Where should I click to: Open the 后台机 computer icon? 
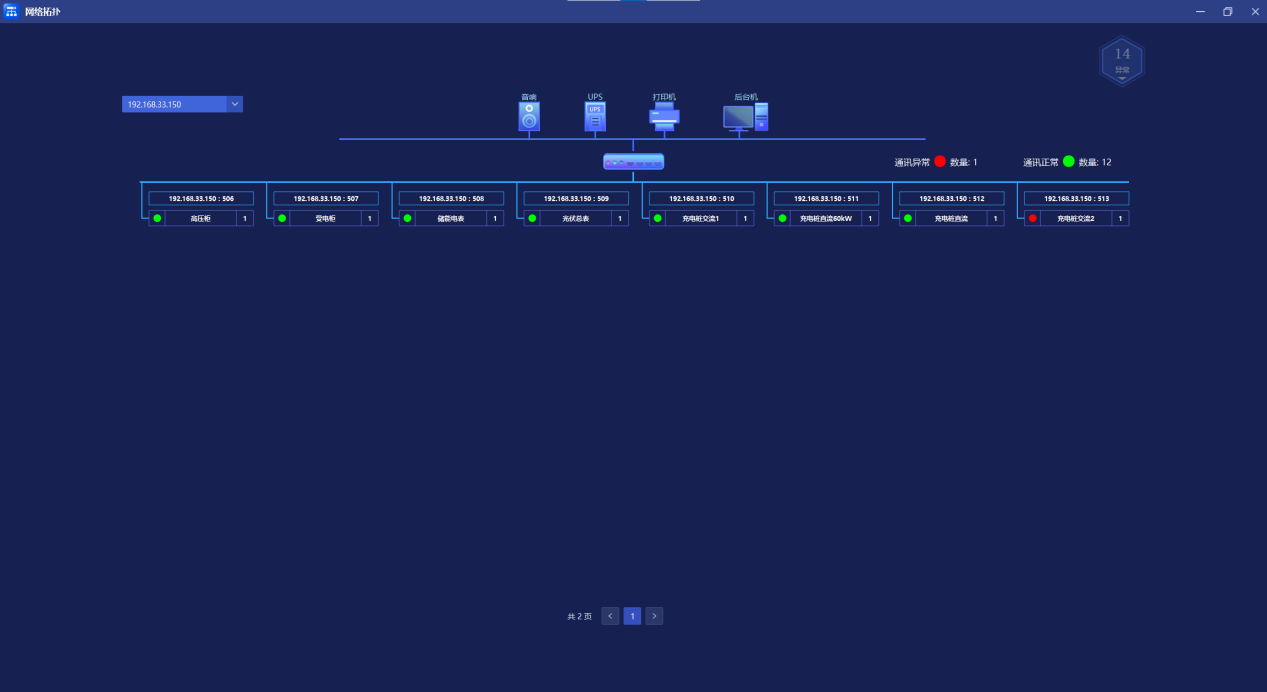(746, 118)
